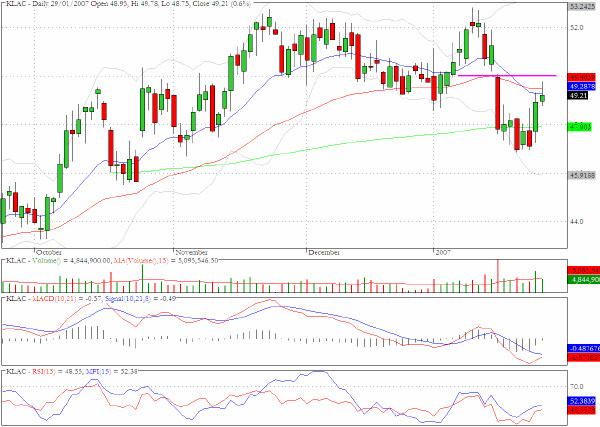Select the blue 49.2878 moving average label

[582, 86]
